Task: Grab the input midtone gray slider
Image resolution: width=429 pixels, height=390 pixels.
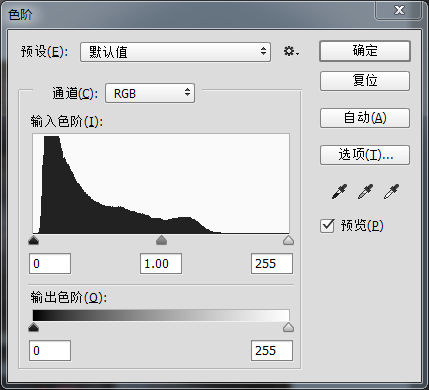Action: [161, 240]
